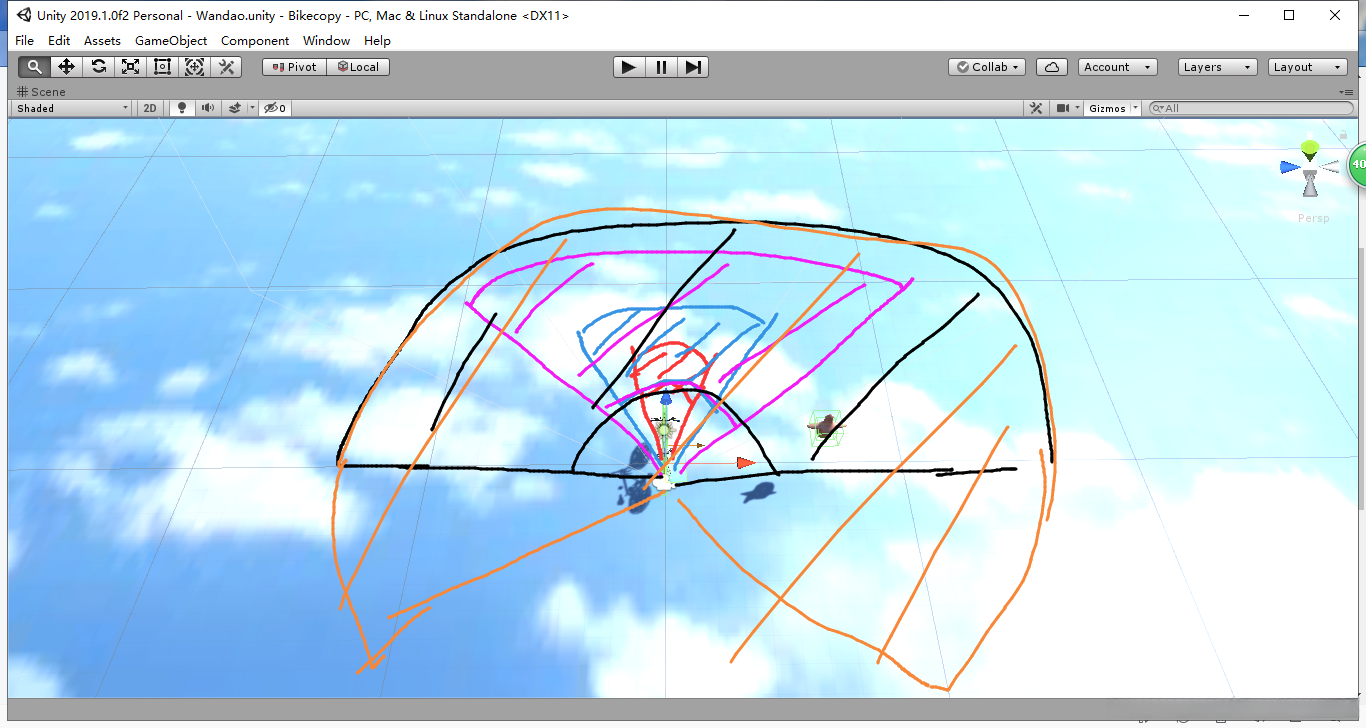Select the Rect transform tool
The height and width of the screenshot is (728, 1366).
[x=162, y=67]
